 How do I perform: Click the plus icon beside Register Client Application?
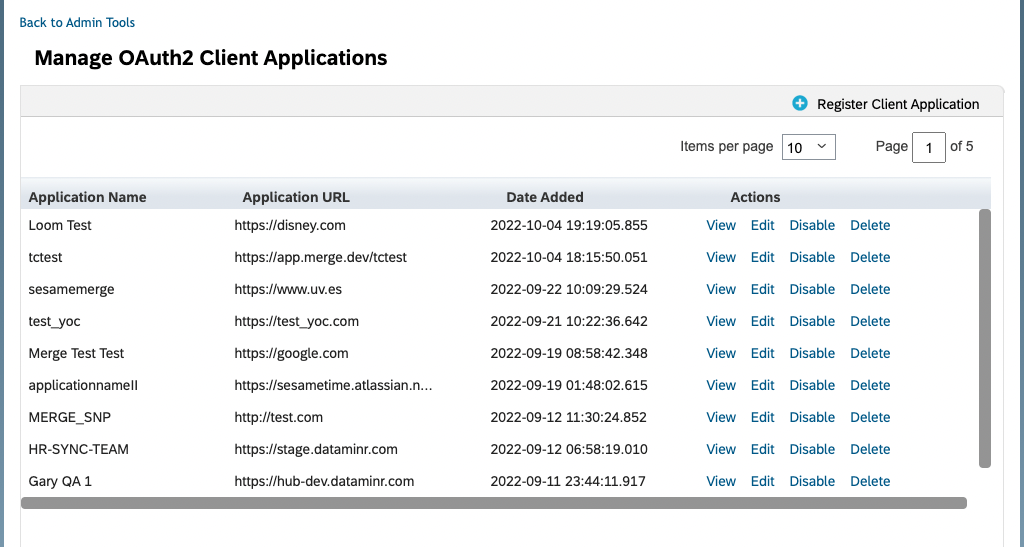(800, 103)
